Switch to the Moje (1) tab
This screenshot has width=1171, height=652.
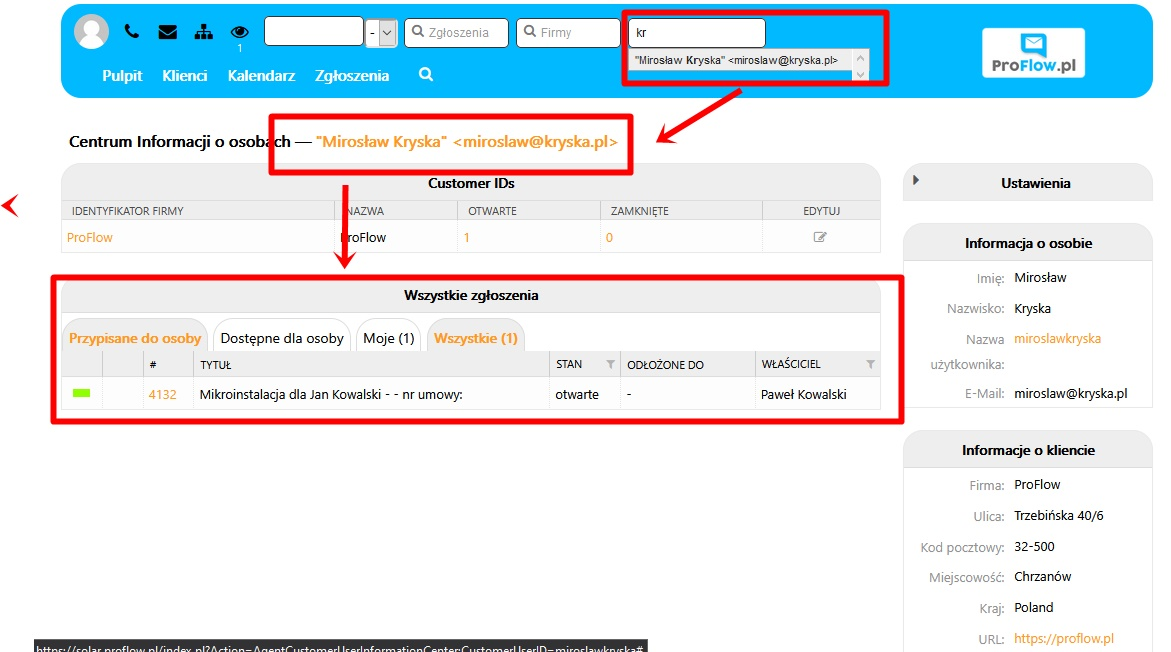(x=388, y=338)
